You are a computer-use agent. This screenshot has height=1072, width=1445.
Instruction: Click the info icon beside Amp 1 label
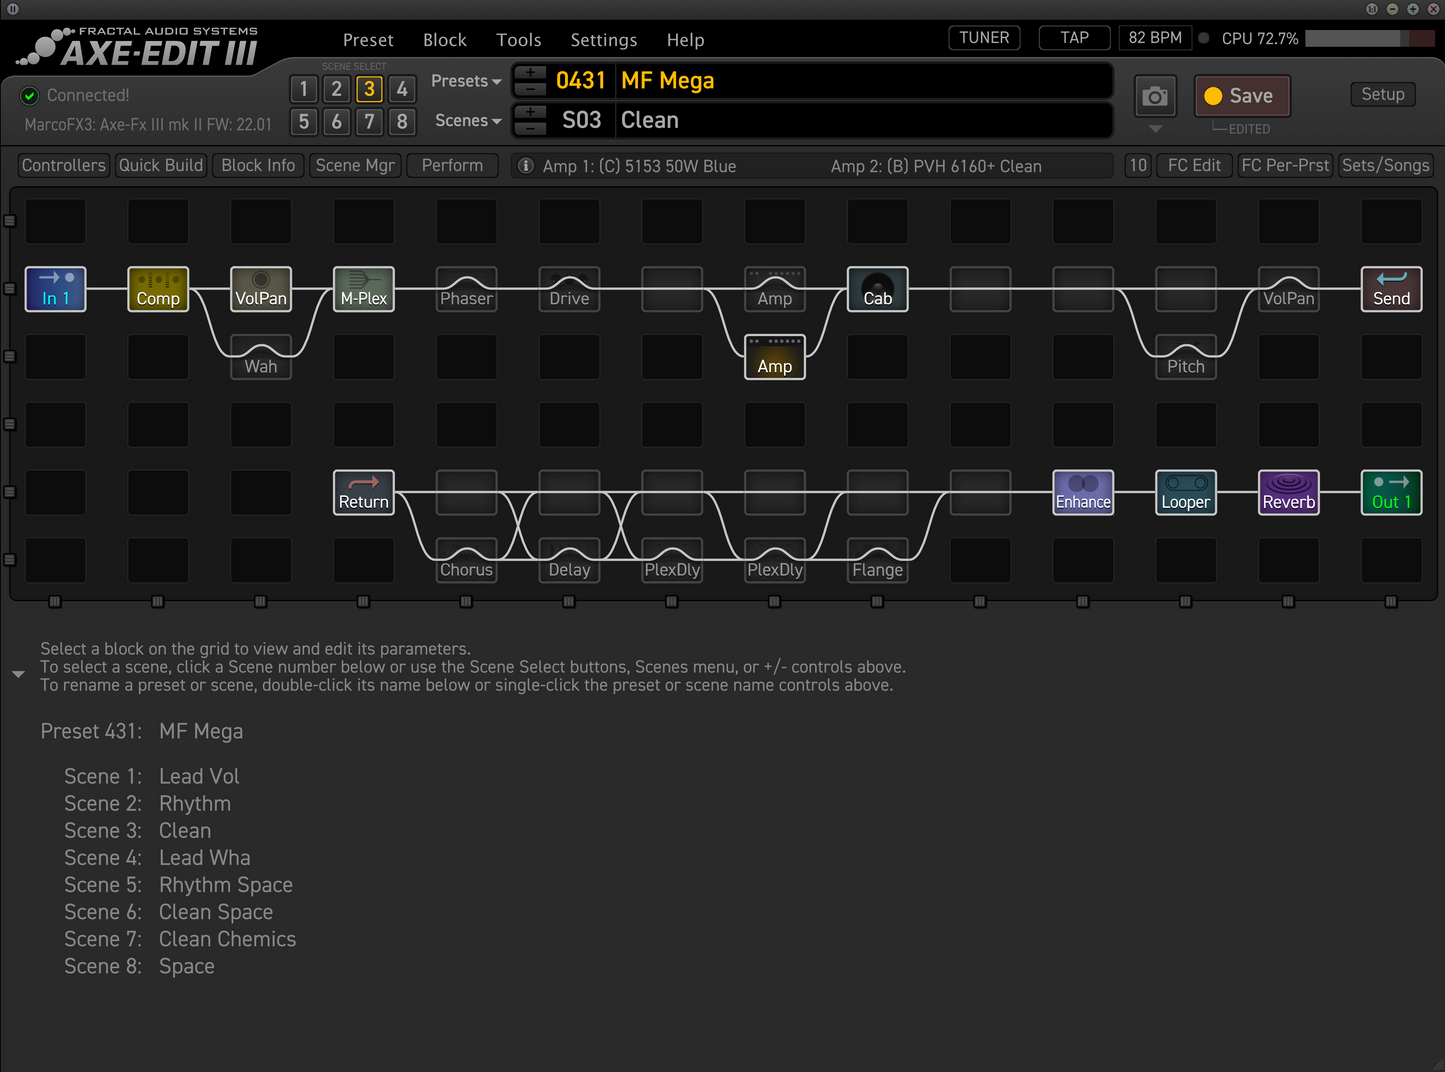[526, 166]
